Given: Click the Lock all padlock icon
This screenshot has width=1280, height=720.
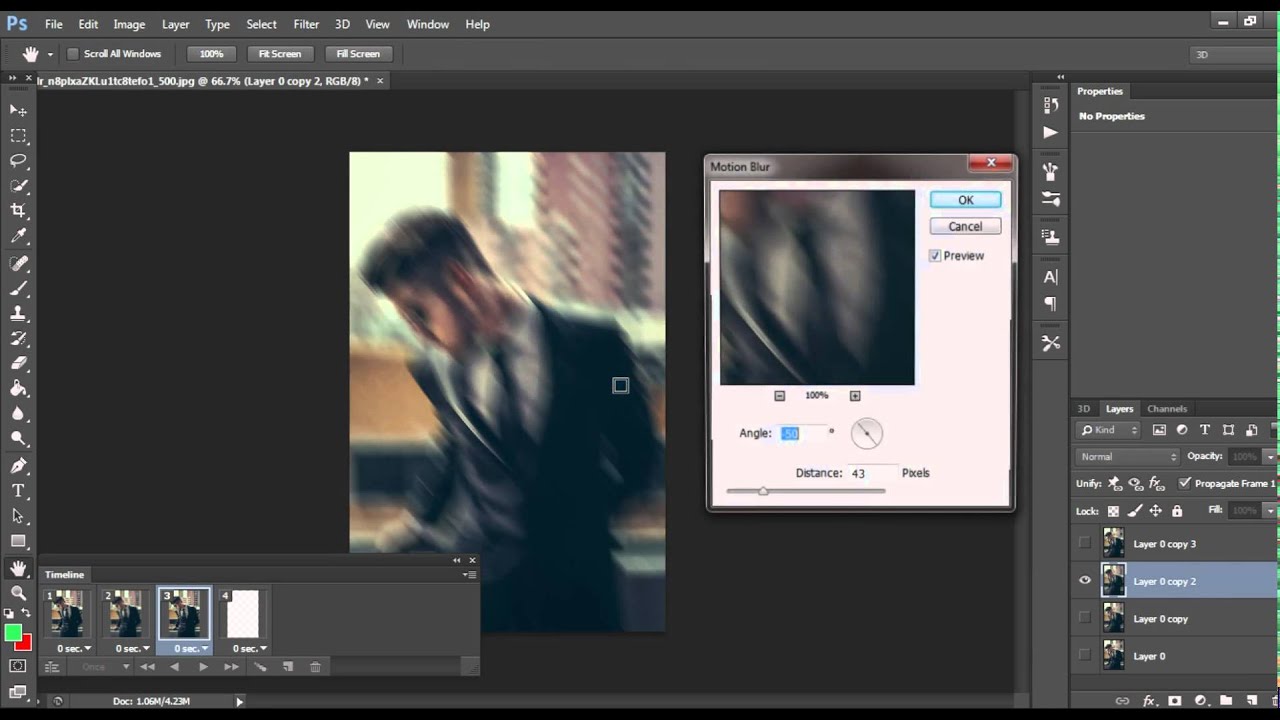Looking at the screenshot, I should coord(1177,511).
